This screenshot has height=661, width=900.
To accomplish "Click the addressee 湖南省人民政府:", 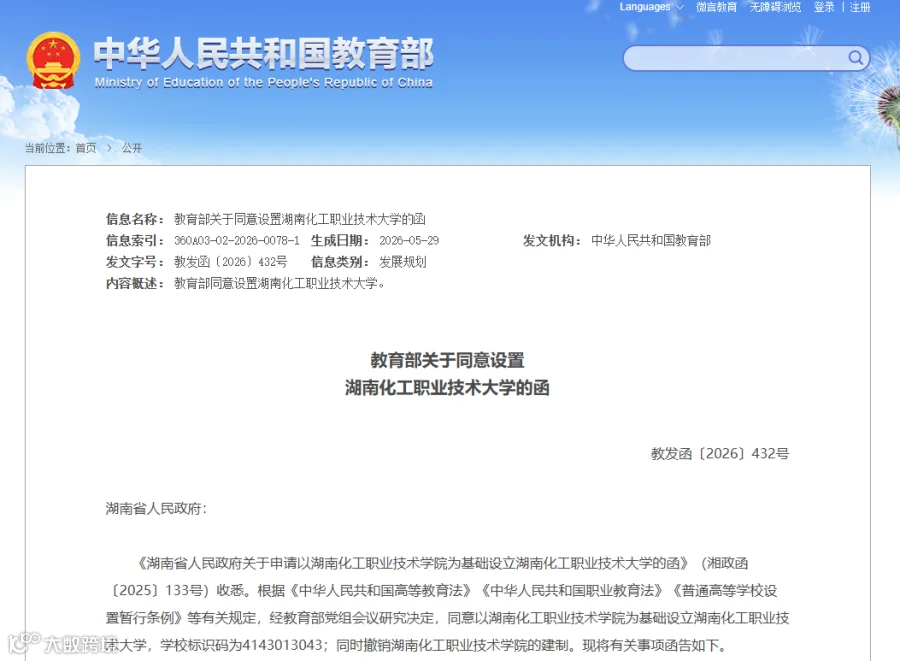I will [x=156, y=508].
